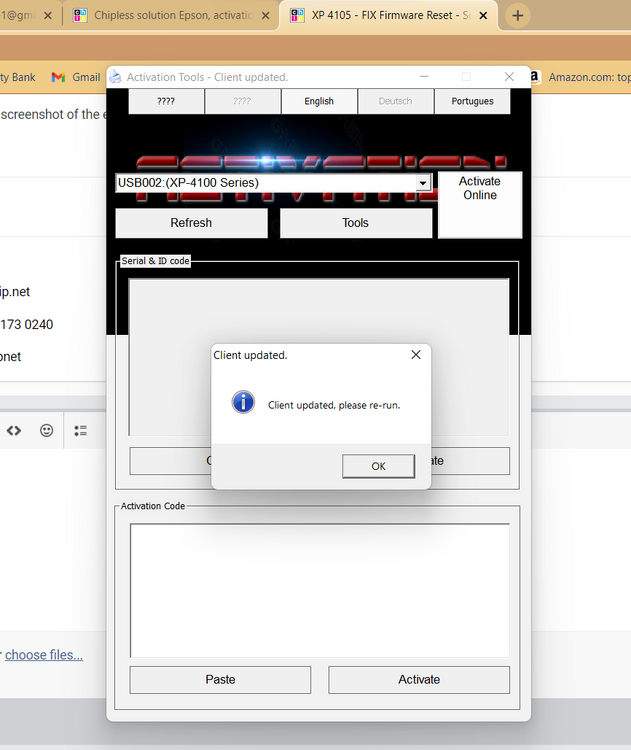Click the Activate button under Activation Code
Viewport: 631px width, 750px height.
pyautogui.click(x=419, y=680)
